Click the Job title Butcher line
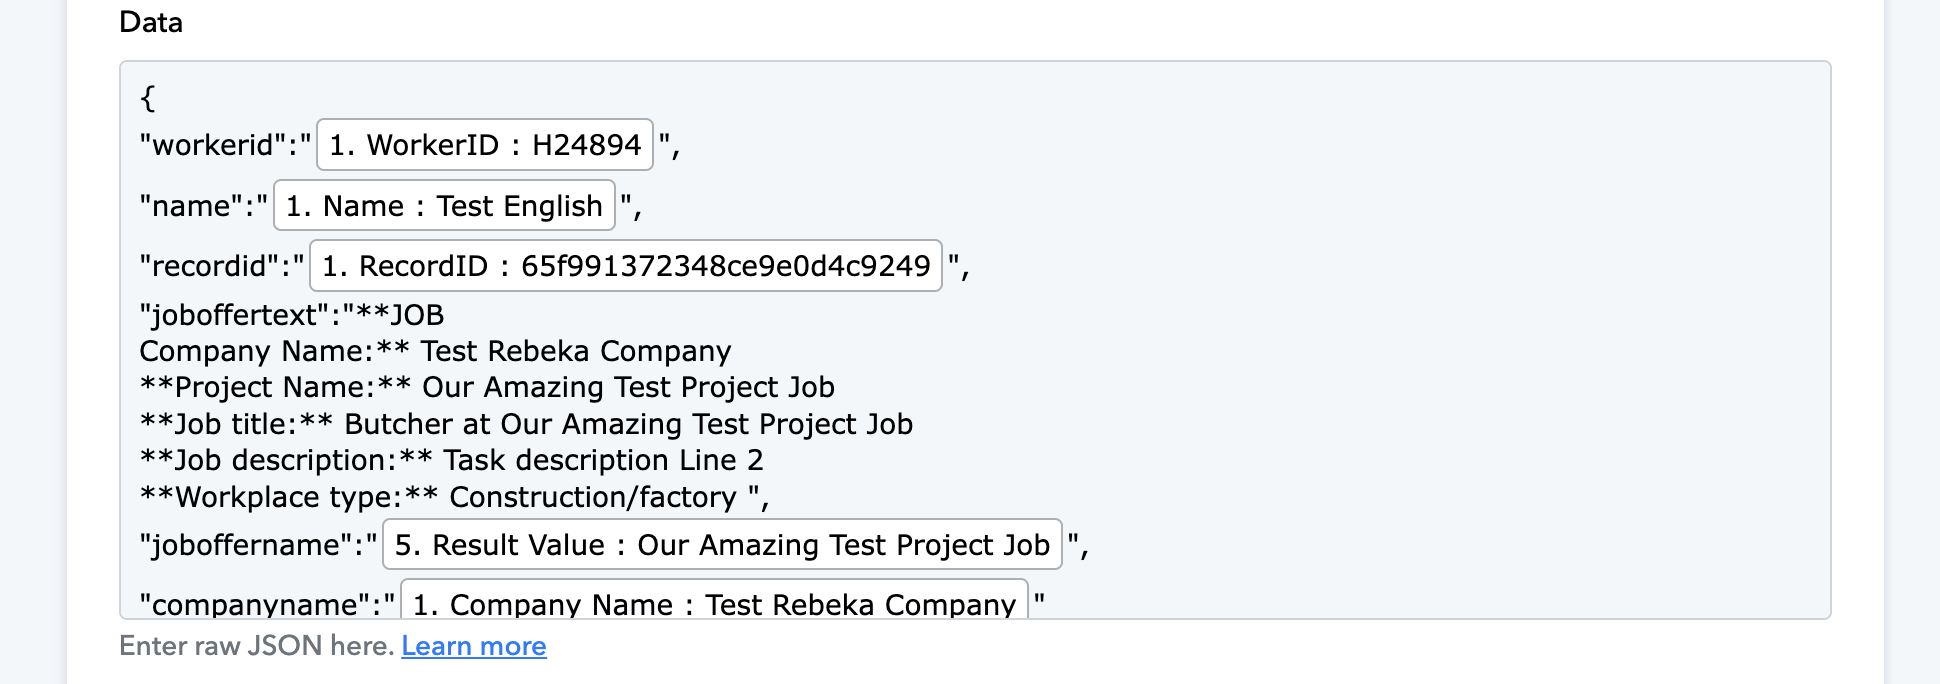The height and width of the screenshot is (684, 1940). click(x=526, y=424)
